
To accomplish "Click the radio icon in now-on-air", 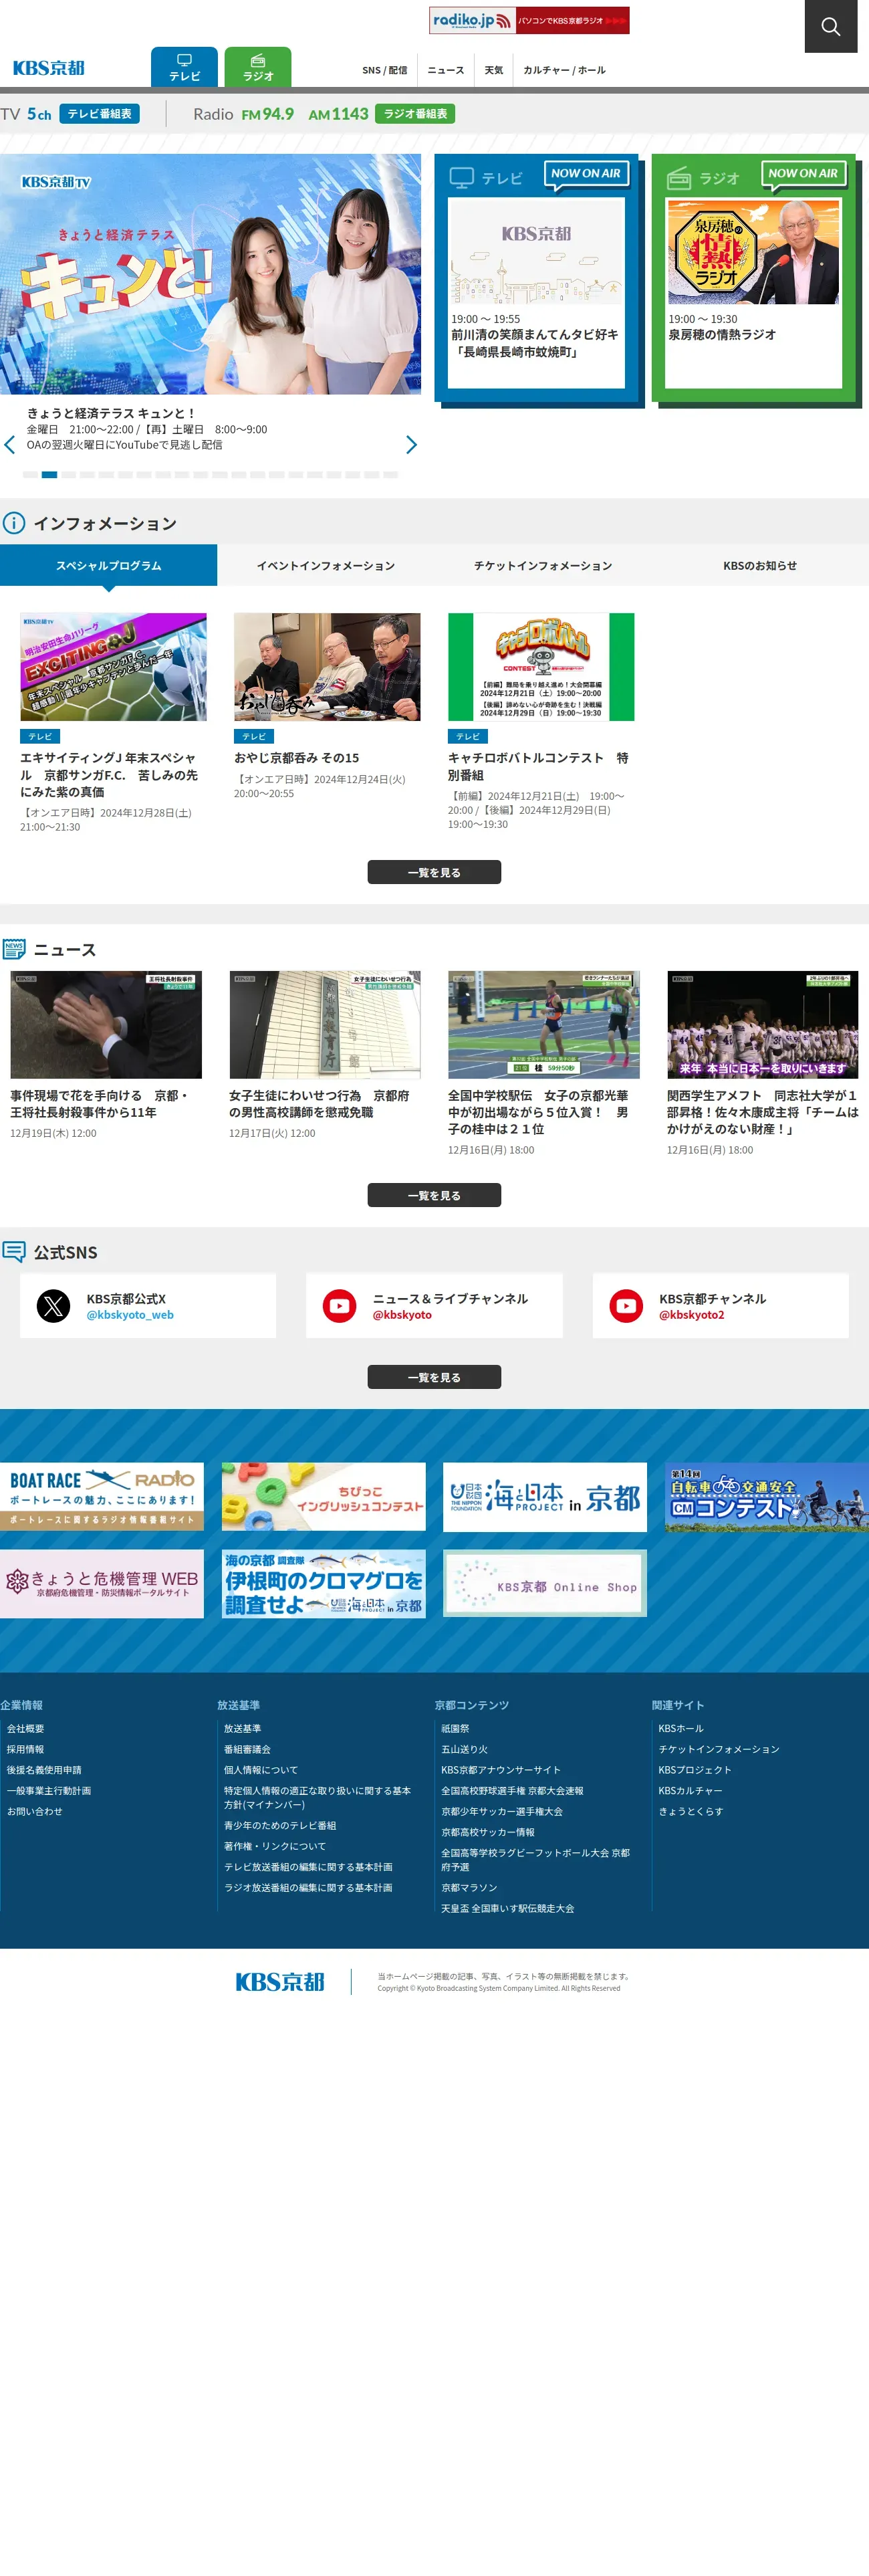I will point(679,179).
